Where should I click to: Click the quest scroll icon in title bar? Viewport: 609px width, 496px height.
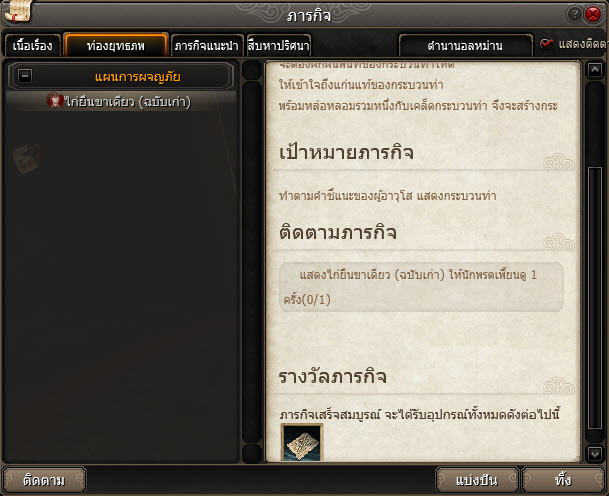[18, 12]
